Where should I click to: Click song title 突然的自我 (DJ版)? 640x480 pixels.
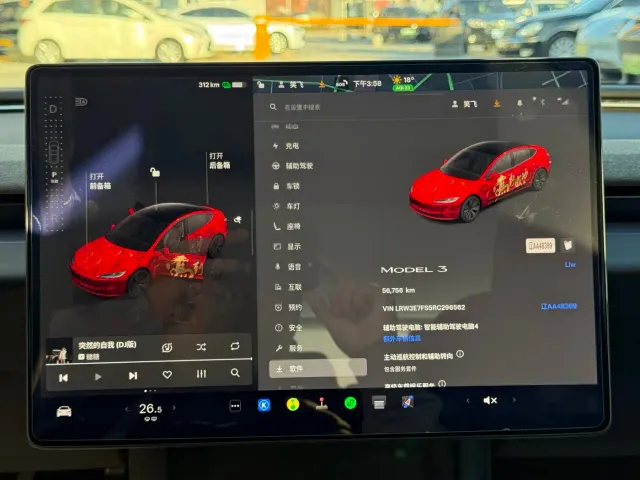pos(107,345)
